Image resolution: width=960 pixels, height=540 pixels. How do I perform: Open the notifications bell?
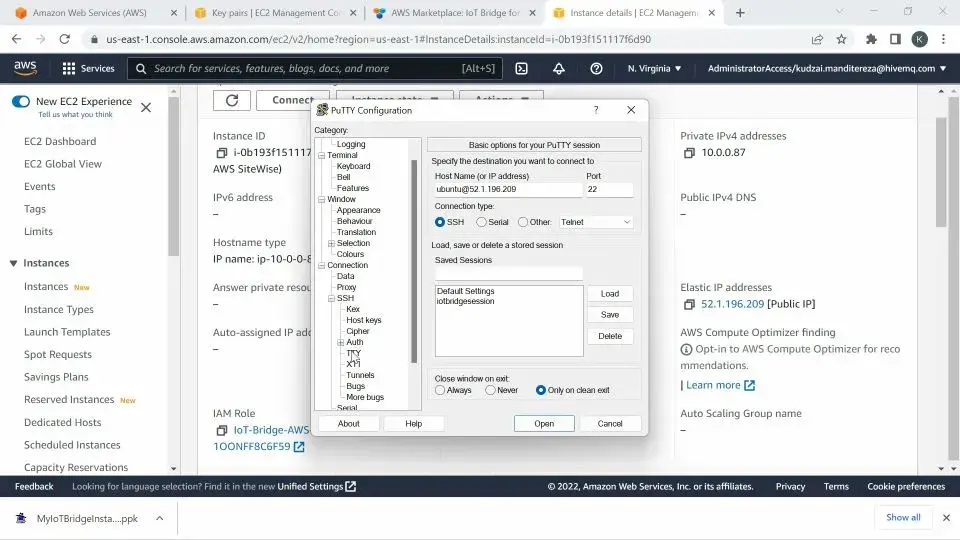point(559,69)
